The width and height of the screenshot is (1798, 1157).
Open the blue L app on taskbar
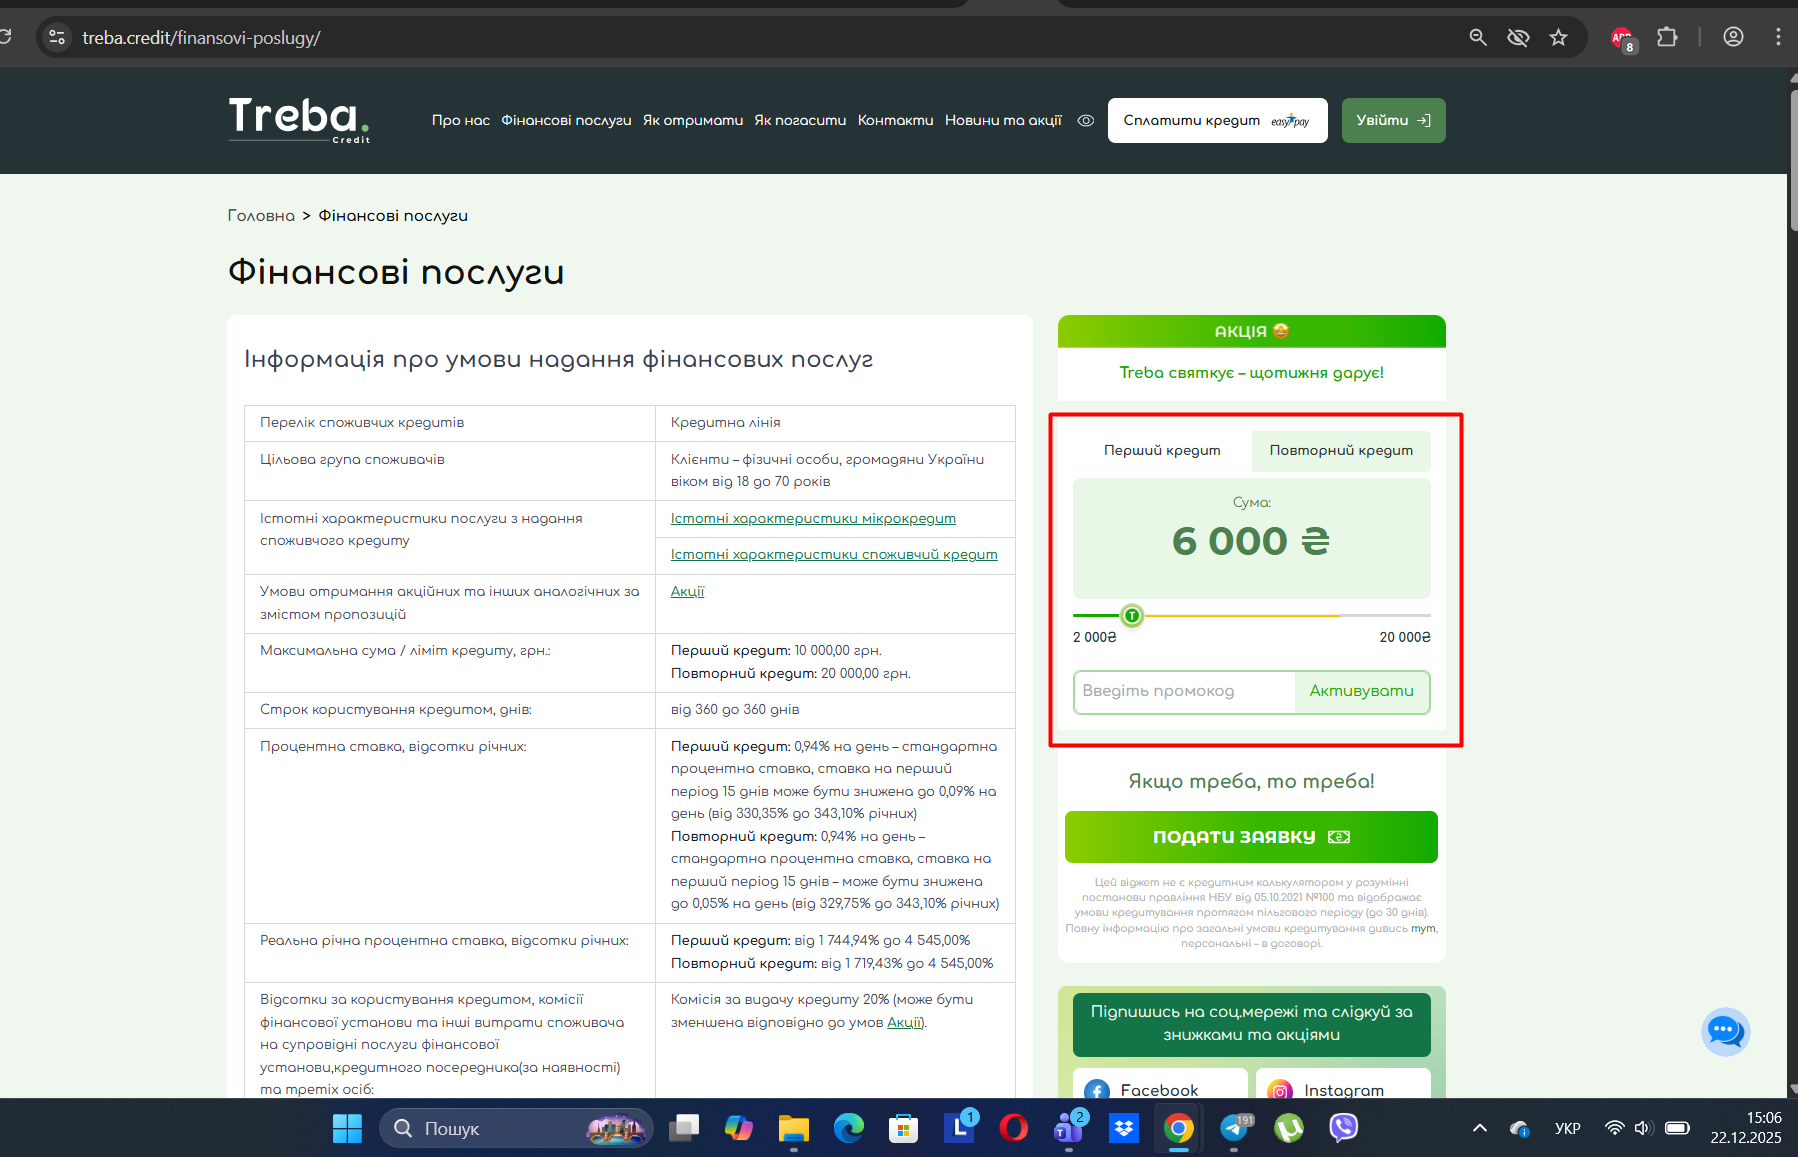click(x=959, y=1128)
